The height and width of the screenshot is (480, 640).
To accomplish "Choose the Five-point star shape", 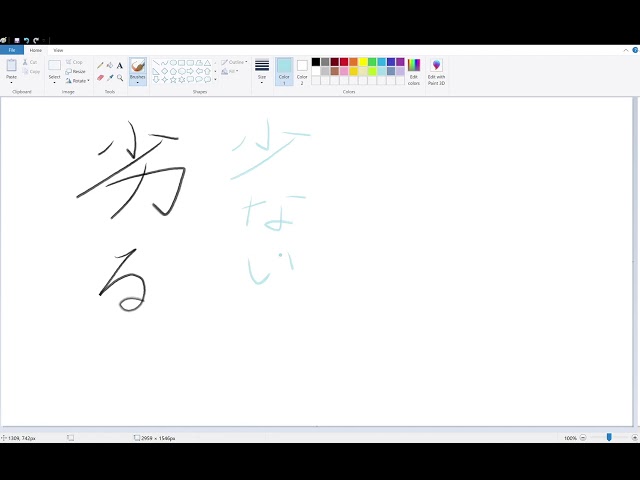I will [173, 80].
